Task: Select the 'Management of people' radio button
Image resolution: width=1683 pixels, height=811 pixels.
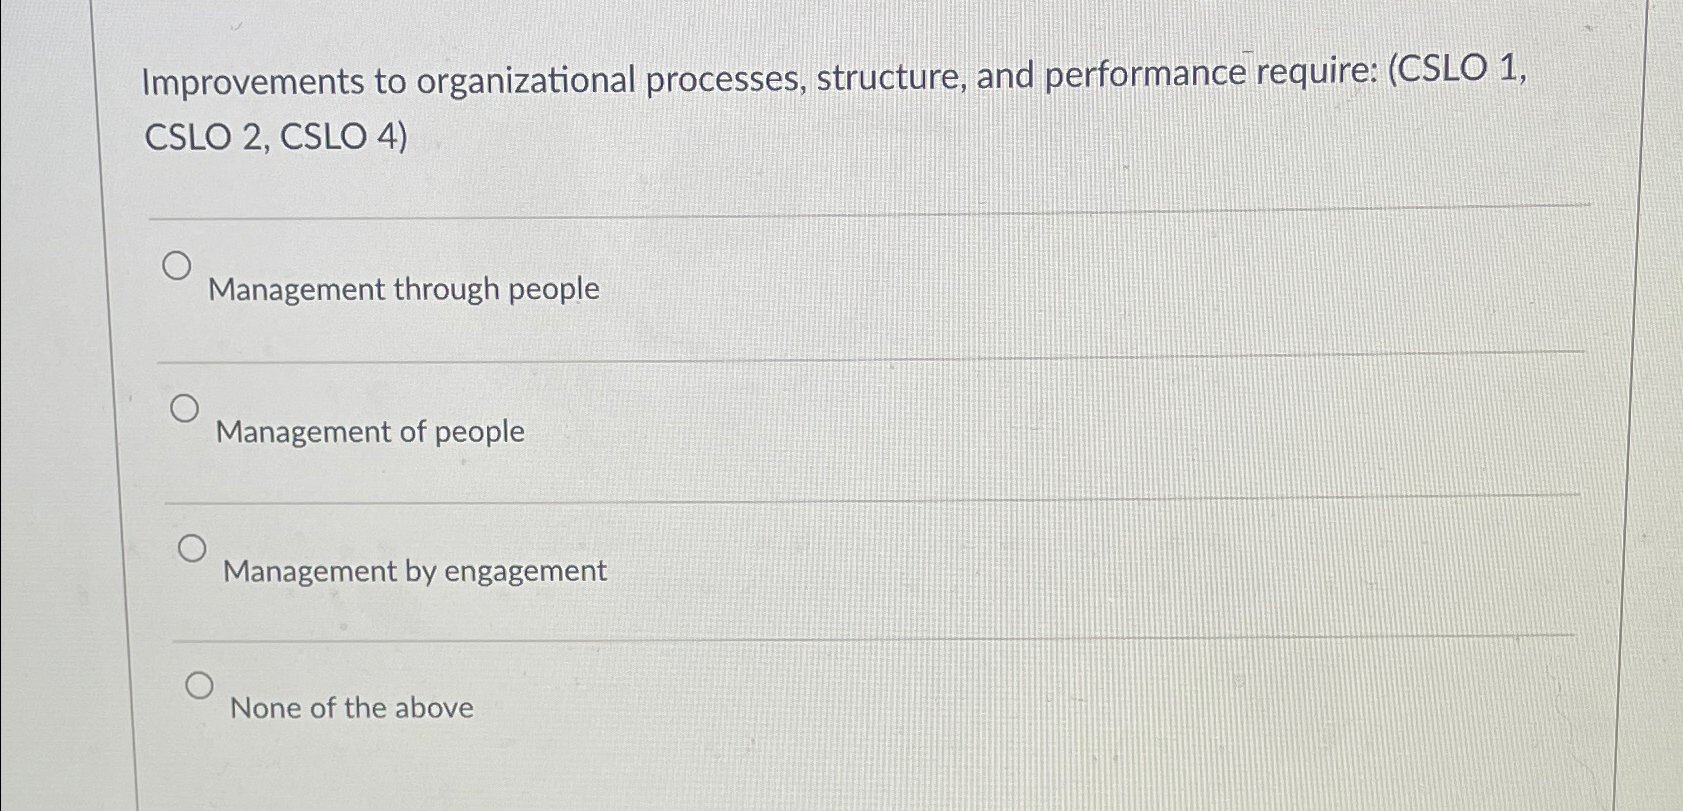Action: [x=184, y=407]
